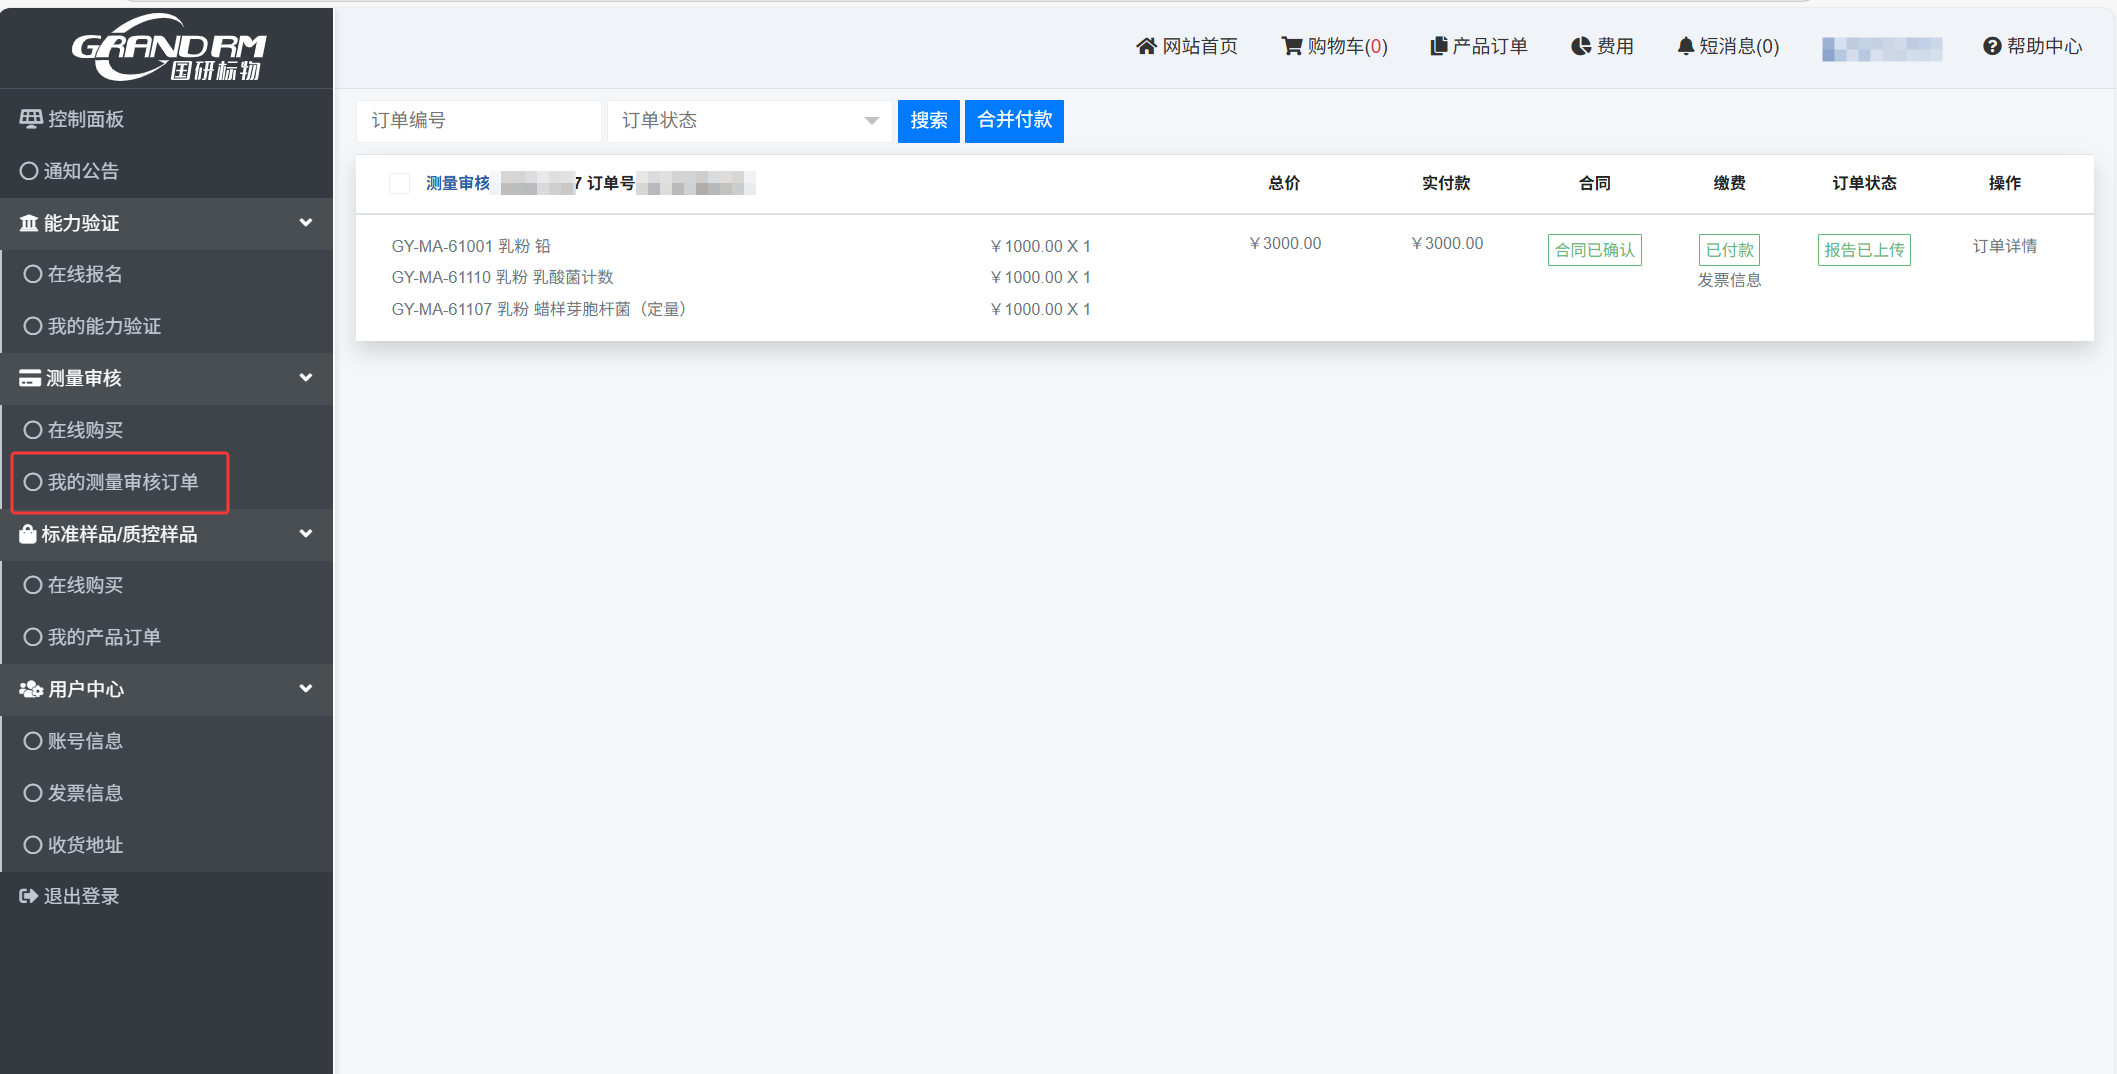2117x1074 pixels.
Task: Click the 控制面板 dashboard icon
Action: (31, 119)
